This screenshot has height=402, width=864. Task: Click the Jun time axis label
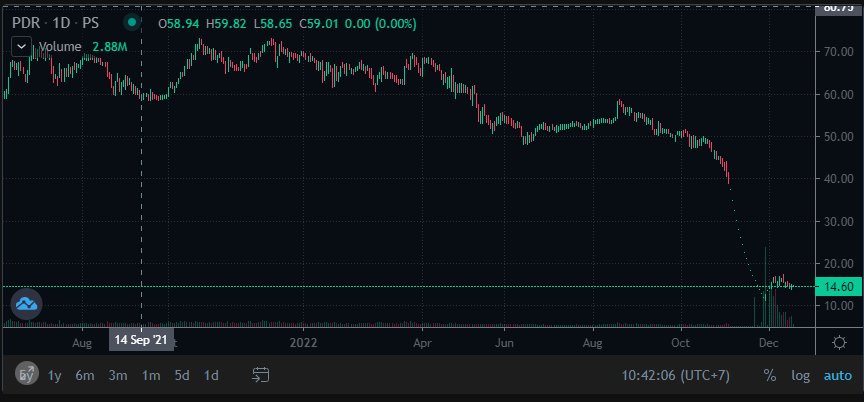click(505, 343)
